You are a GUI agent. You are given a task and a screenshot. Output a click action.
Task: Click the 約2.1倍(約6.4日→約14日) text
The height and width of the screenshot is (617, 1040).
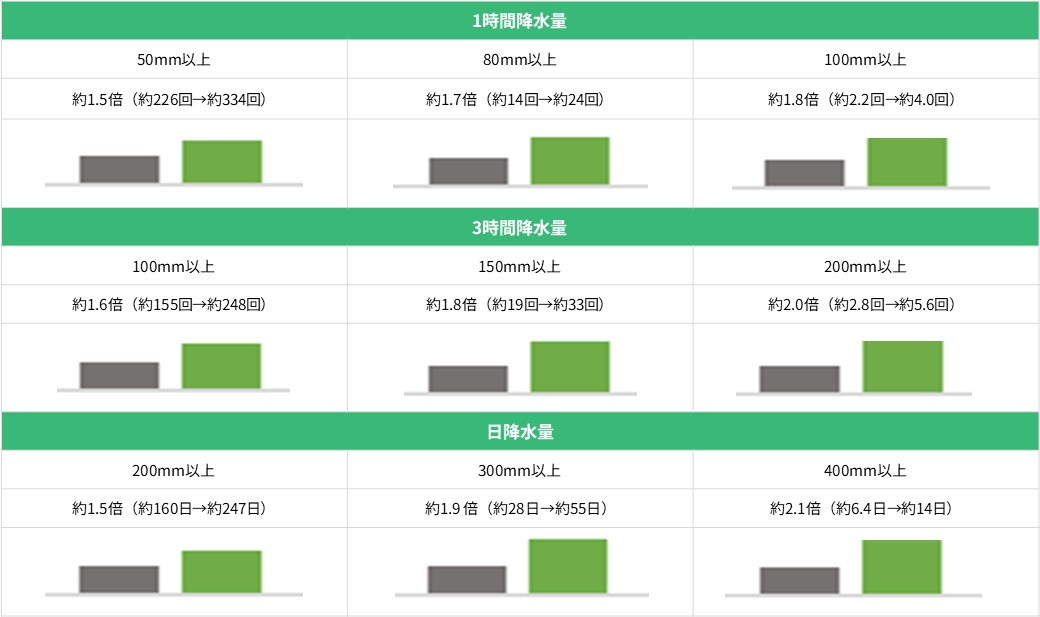(x=862, y=509)
